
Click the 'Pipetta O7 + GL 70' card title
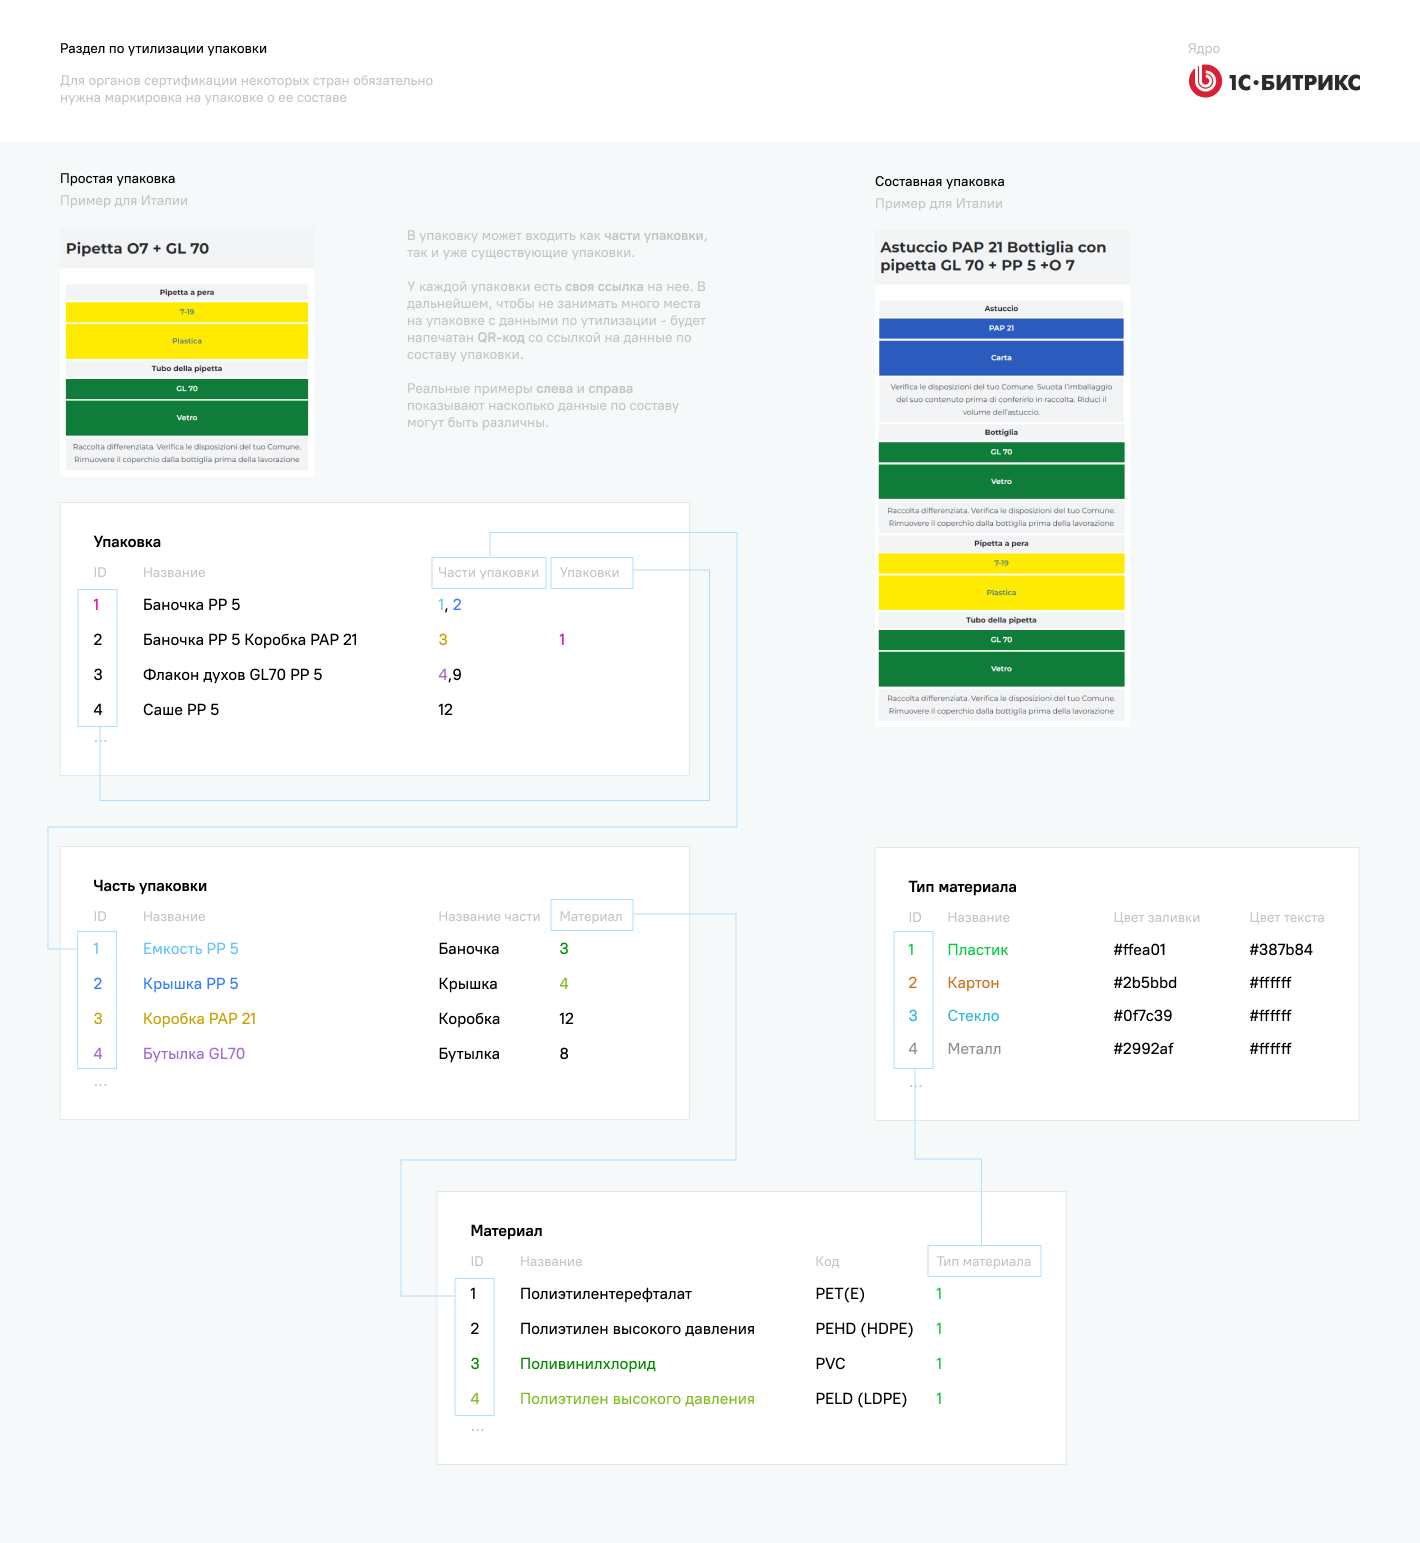[137, 249]
